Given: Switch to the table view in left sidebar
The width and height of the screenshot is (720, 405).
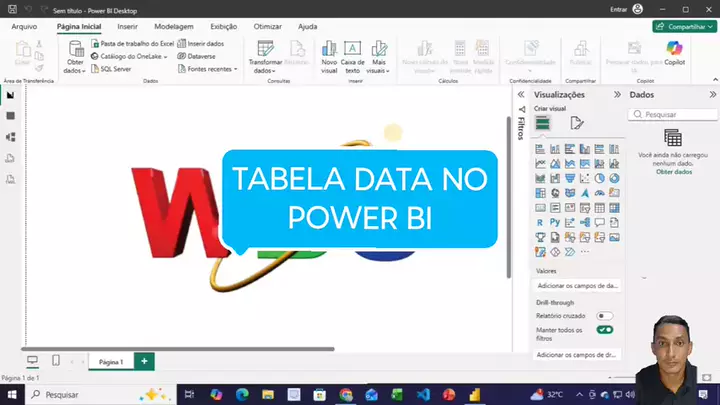Looking at the screenshot, I should [x=10, y=116].
